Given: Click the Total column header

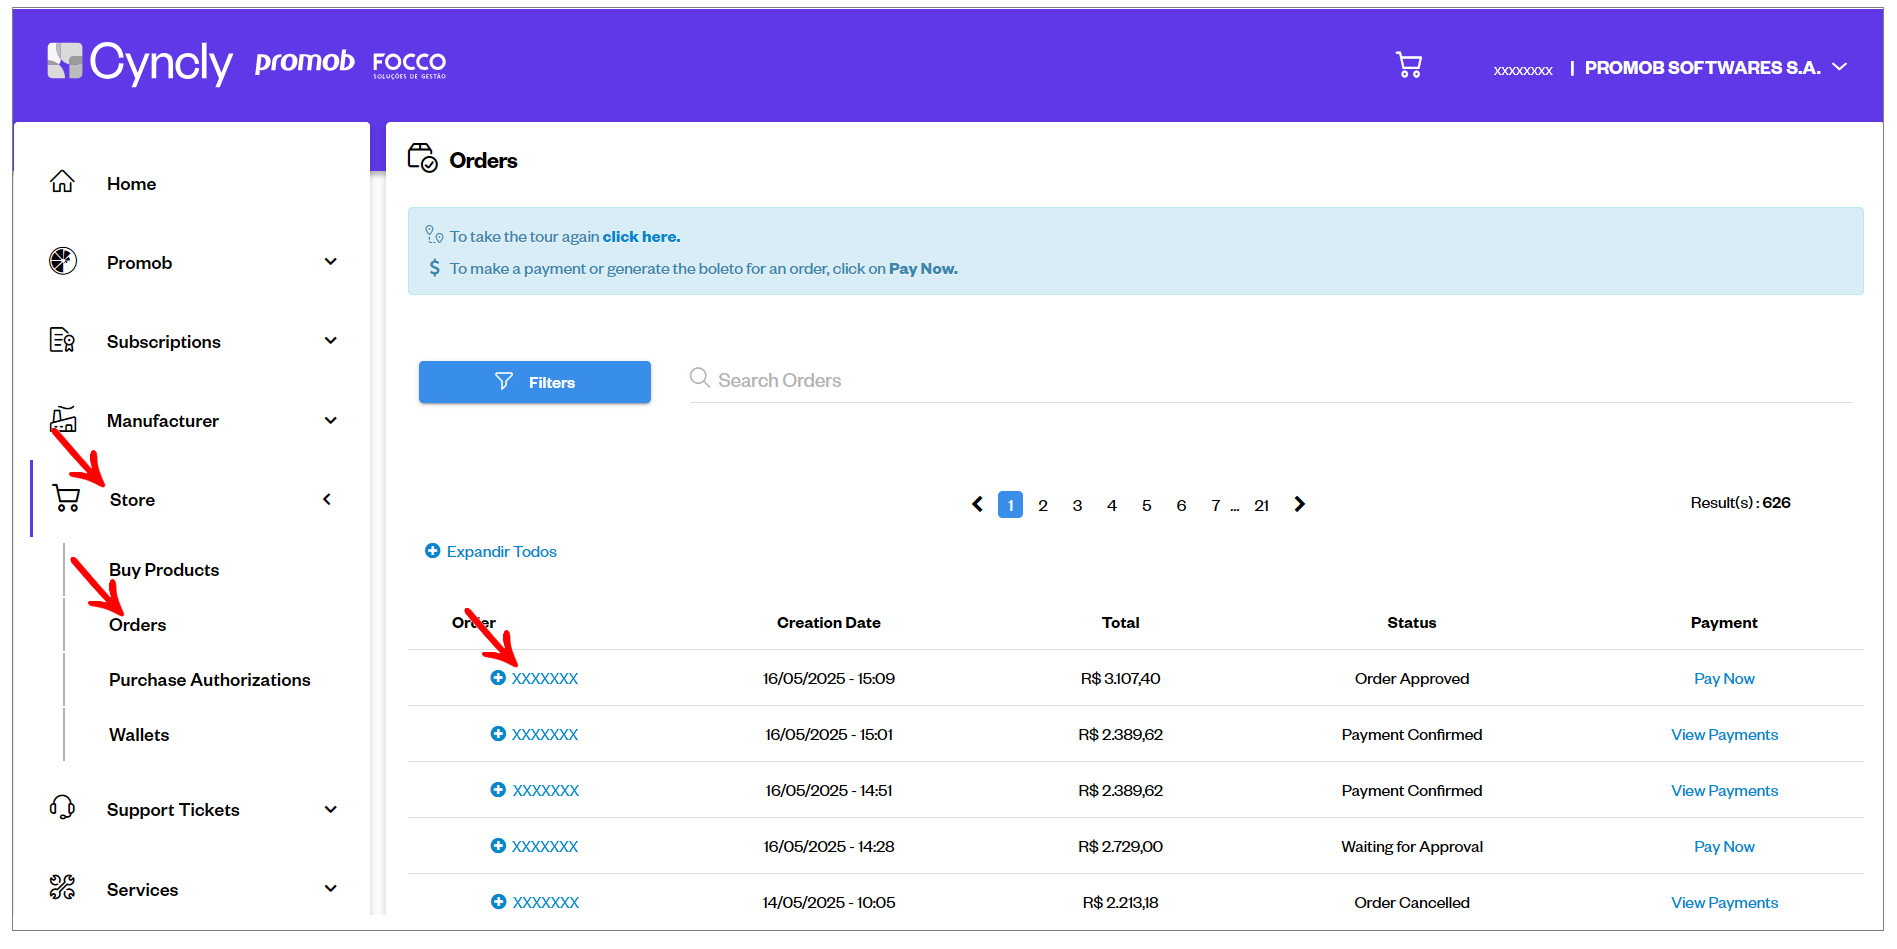Looking at the screenshot, I should click(x=1120, y=623).
